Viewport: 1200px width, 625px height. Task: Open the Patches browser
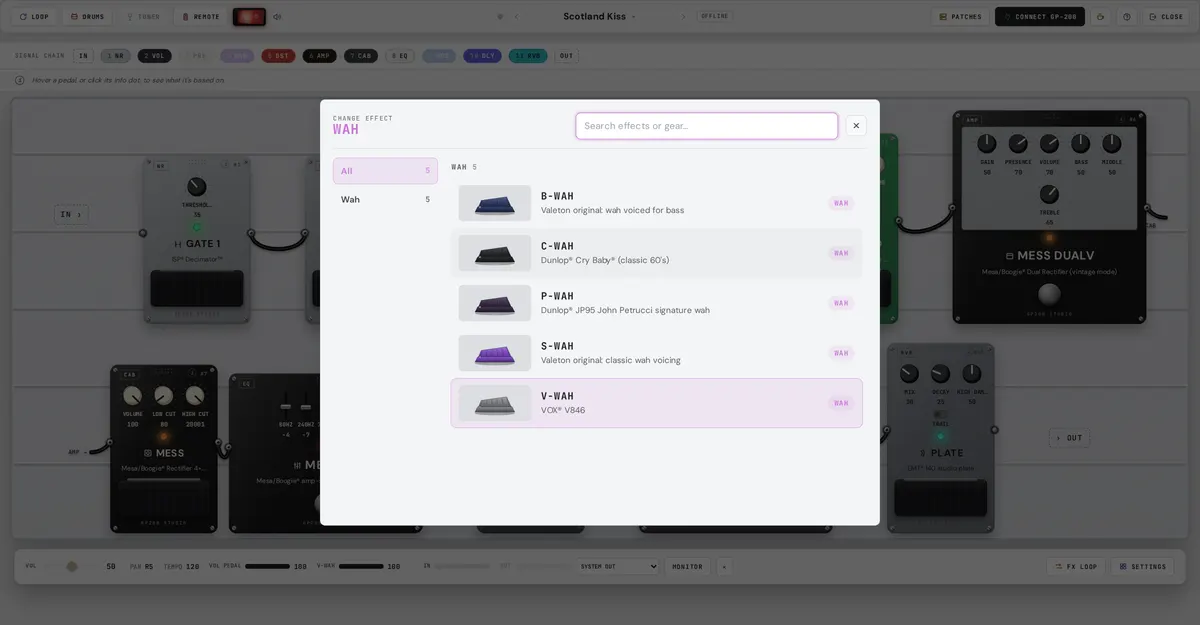[960, 17]
